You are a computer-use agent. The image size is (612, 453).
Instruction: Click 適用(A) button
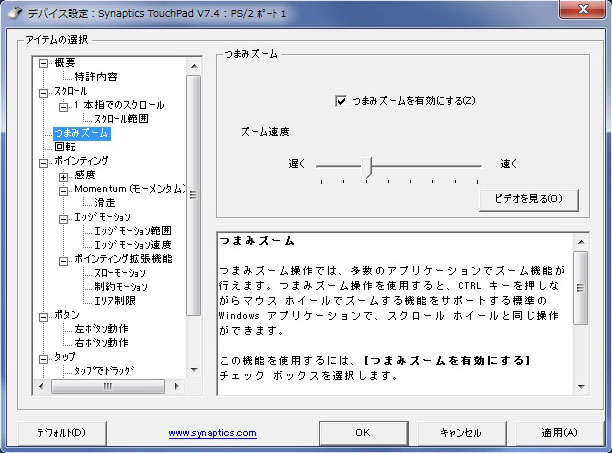point(559,433)
